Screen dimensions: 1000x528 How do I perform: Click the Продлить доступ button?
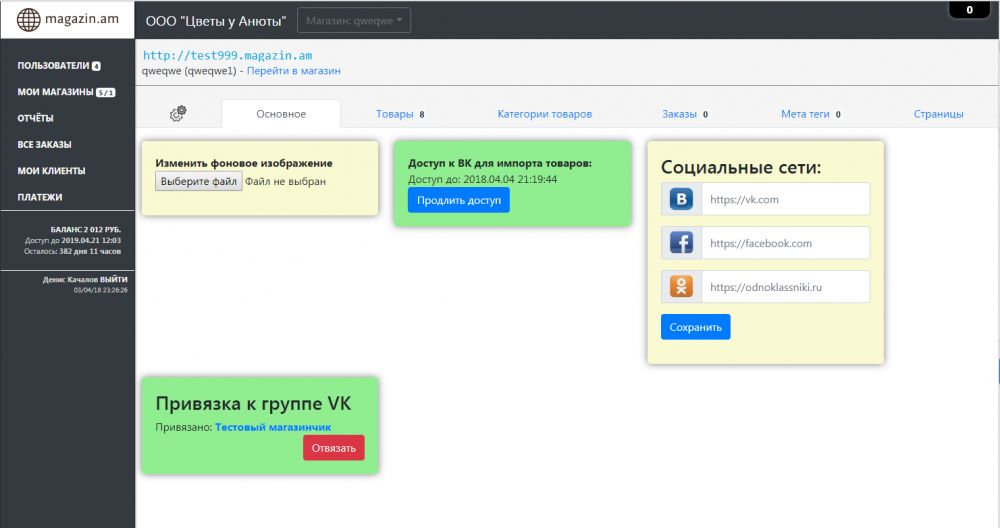458,200
